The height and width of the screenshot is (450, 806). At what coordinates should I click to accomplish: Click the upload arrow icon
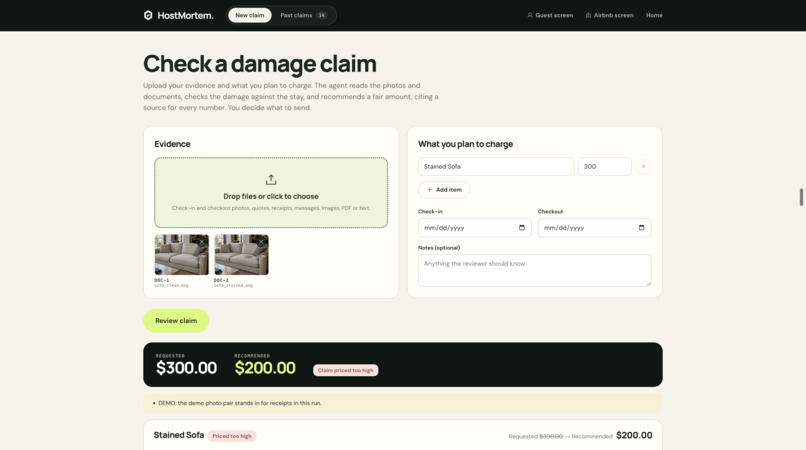pyautogui.click(x=271, y=179)
